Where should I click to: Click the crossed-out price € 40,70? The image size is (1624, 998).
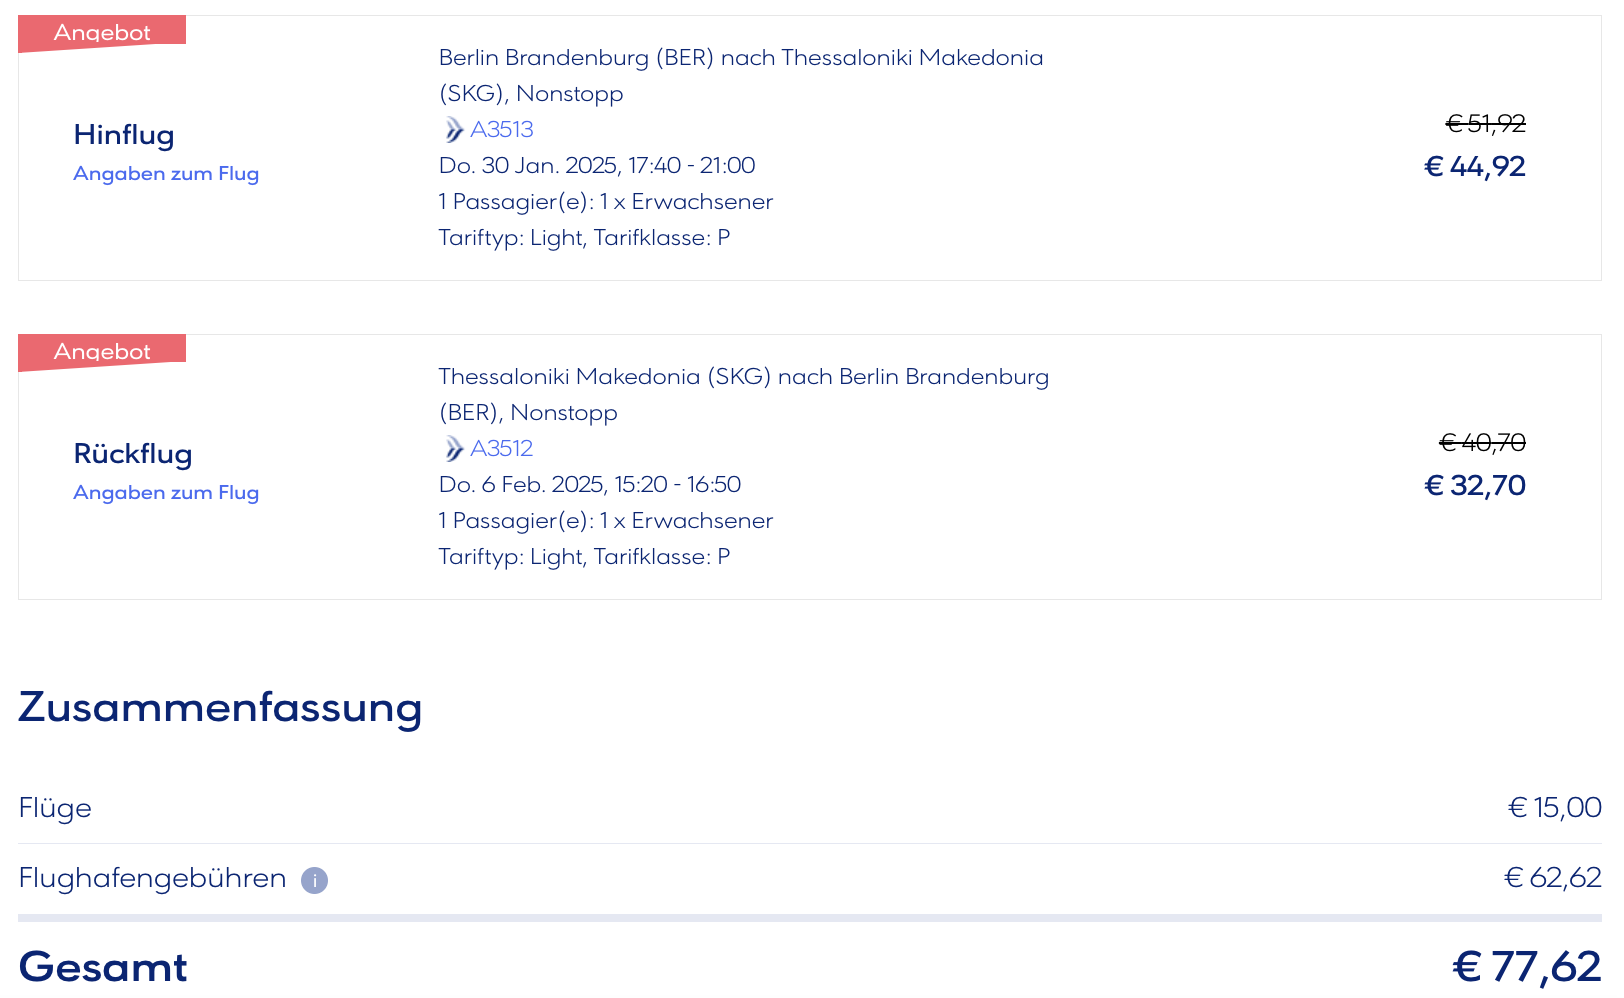pyautogui.click(x=1483, y=443)
